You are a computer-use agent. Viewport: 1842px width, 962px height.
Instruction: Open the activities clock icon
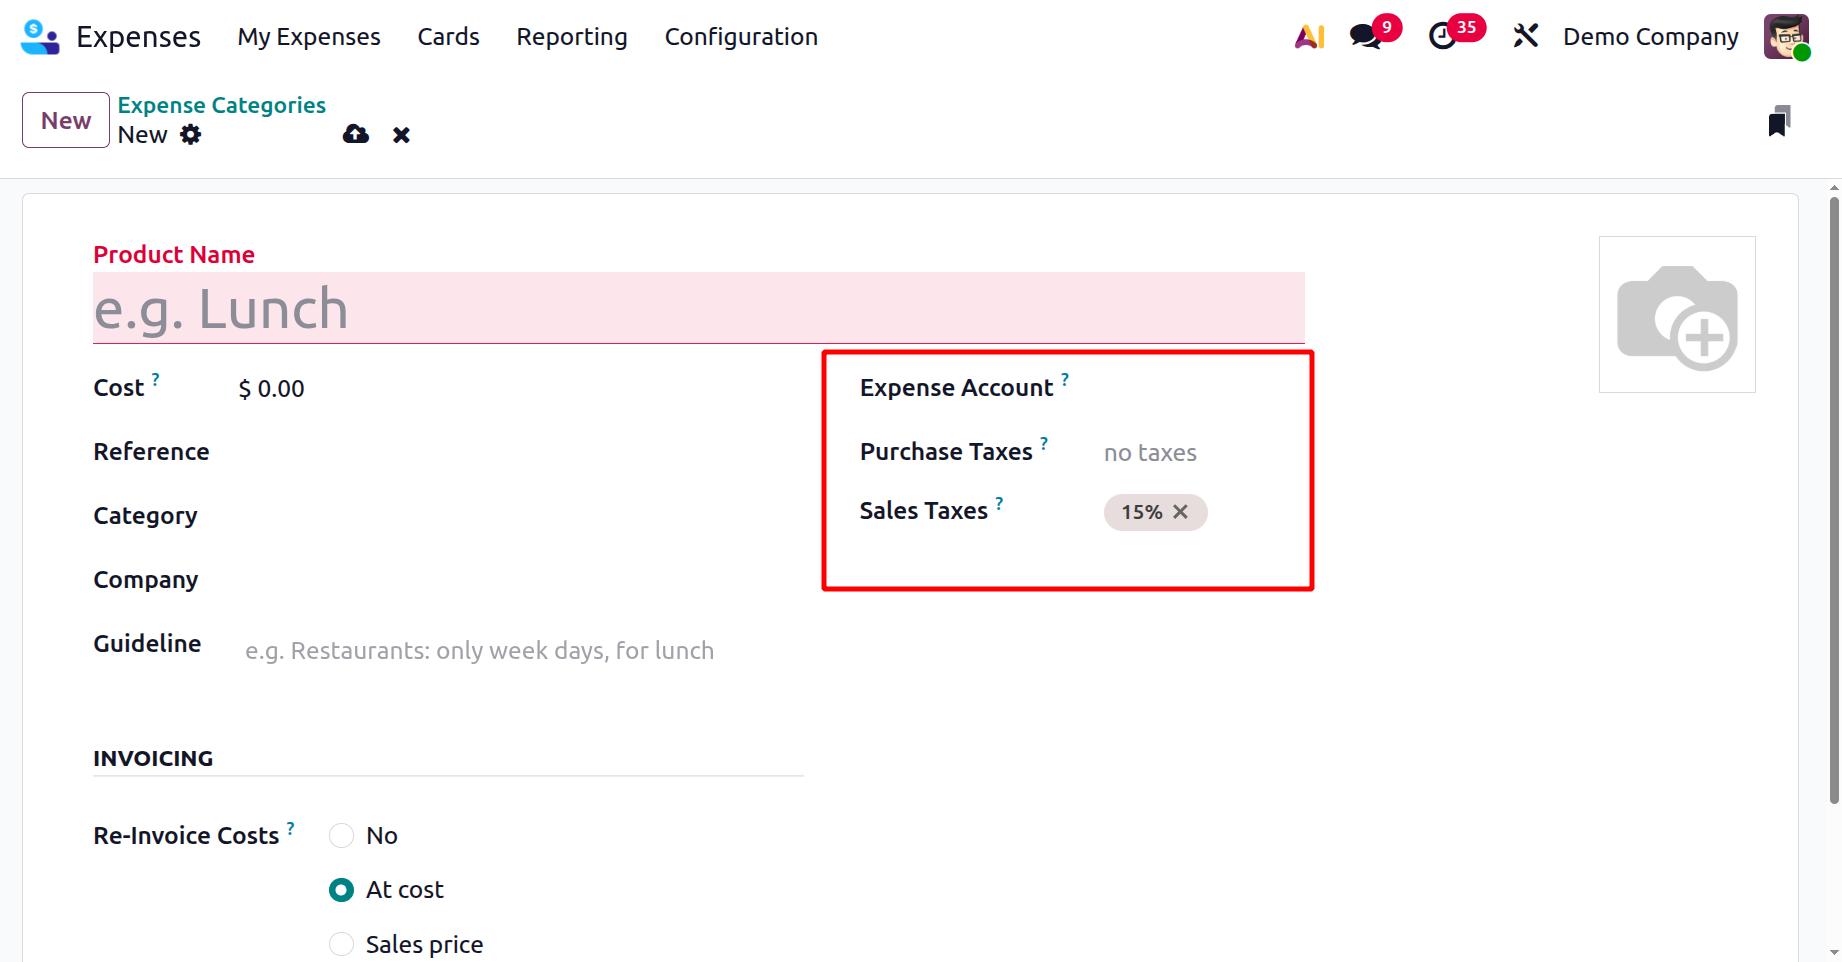1442,37
